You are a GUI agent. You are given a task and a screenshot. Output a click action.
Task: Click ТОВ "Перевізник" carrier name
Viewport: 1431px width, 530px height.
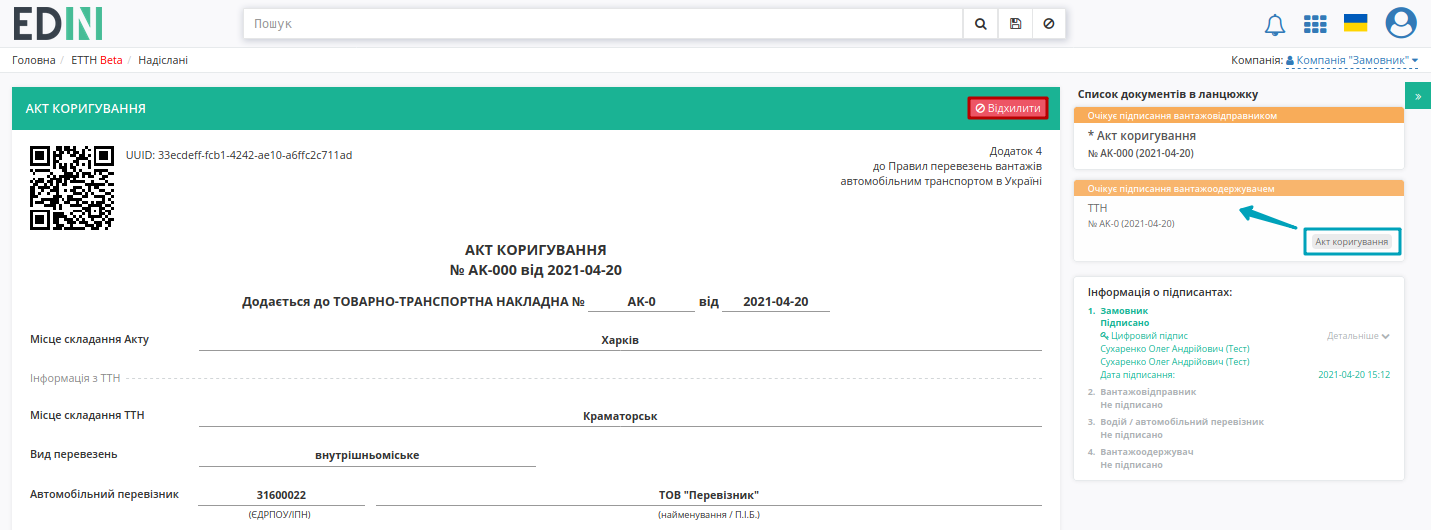click(x=709, y=495)
